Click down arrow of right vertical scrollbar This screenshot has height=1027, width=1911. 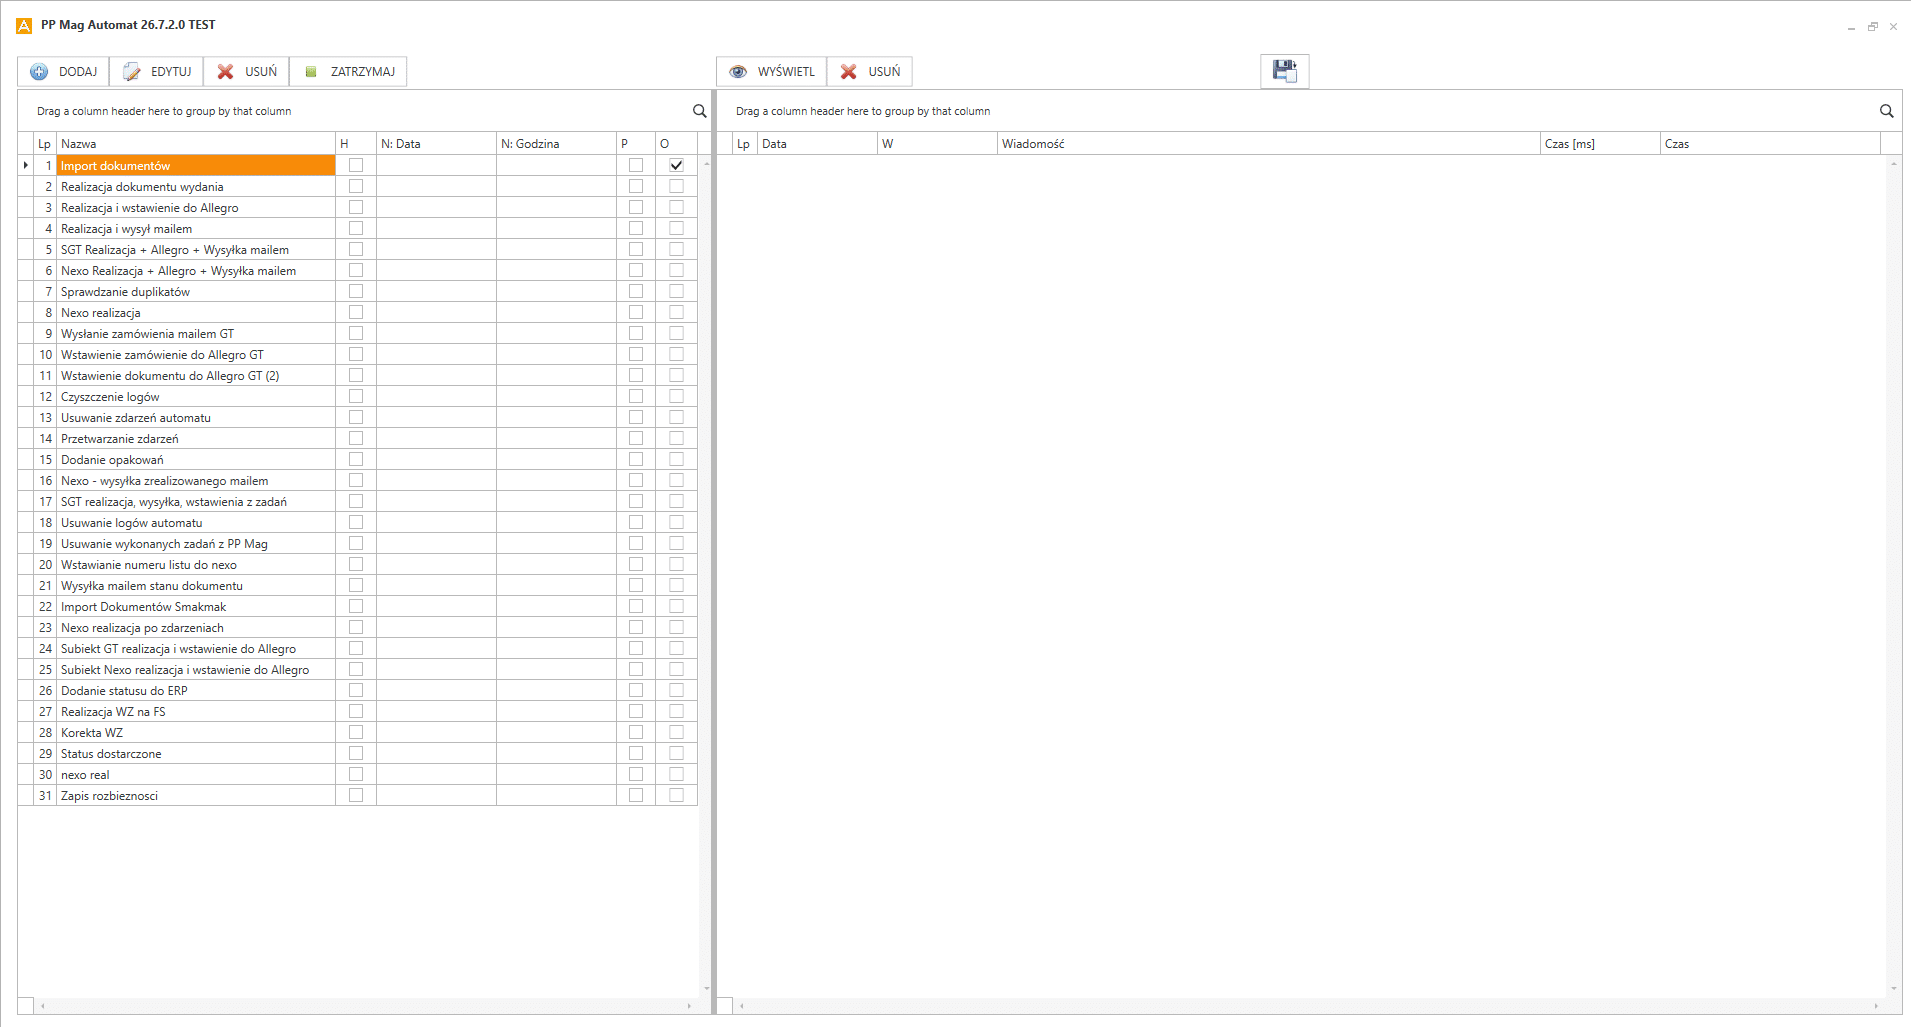[1894, 988]
